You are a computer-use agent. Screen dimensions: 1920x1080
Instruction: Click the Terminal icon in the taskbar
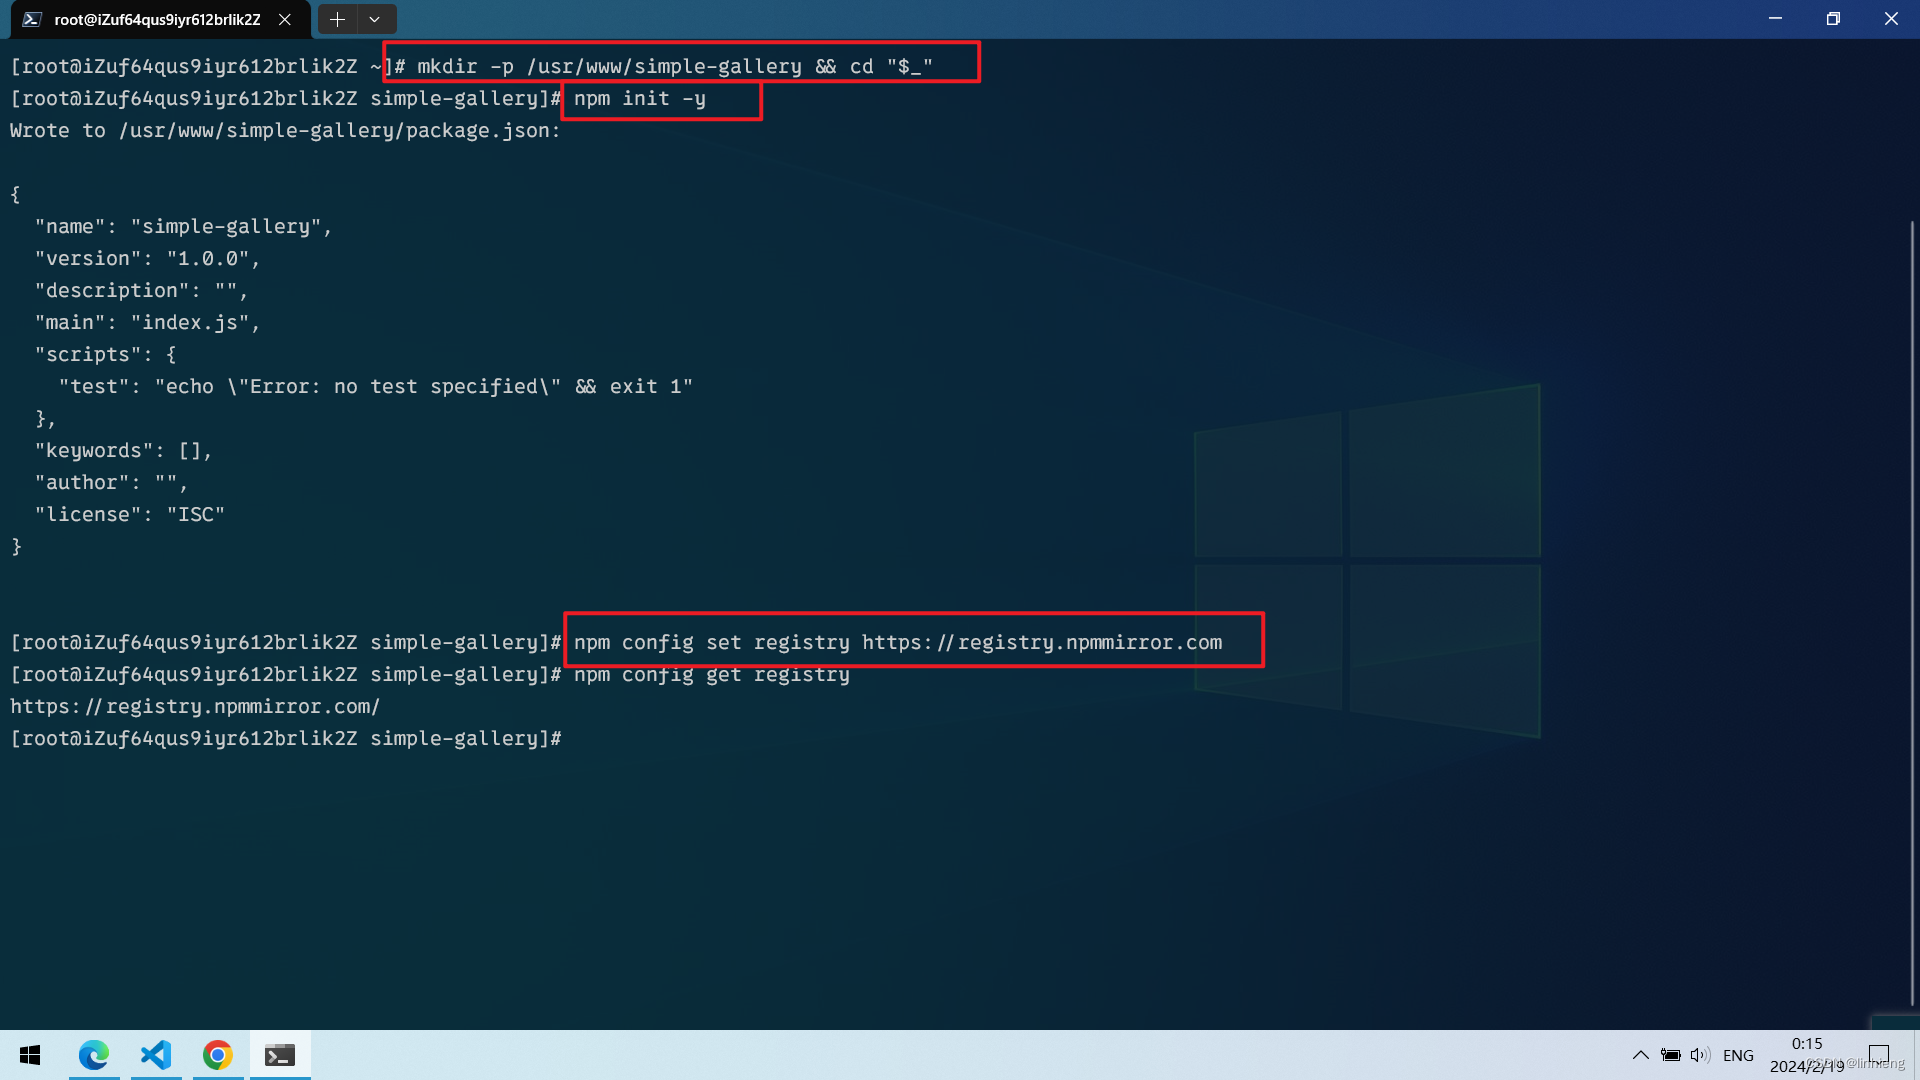tap(280, 1055)
